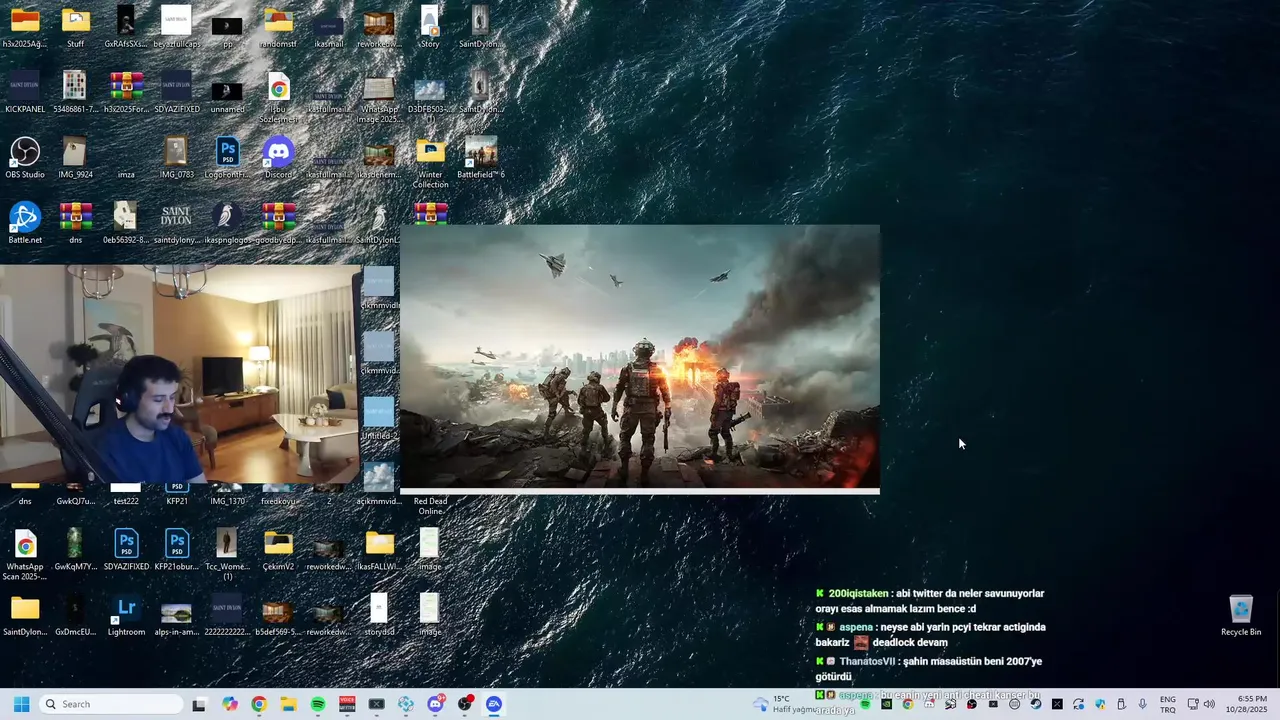
Task: Select h3x2025For archive icon
Action: (x=126, y=92)
